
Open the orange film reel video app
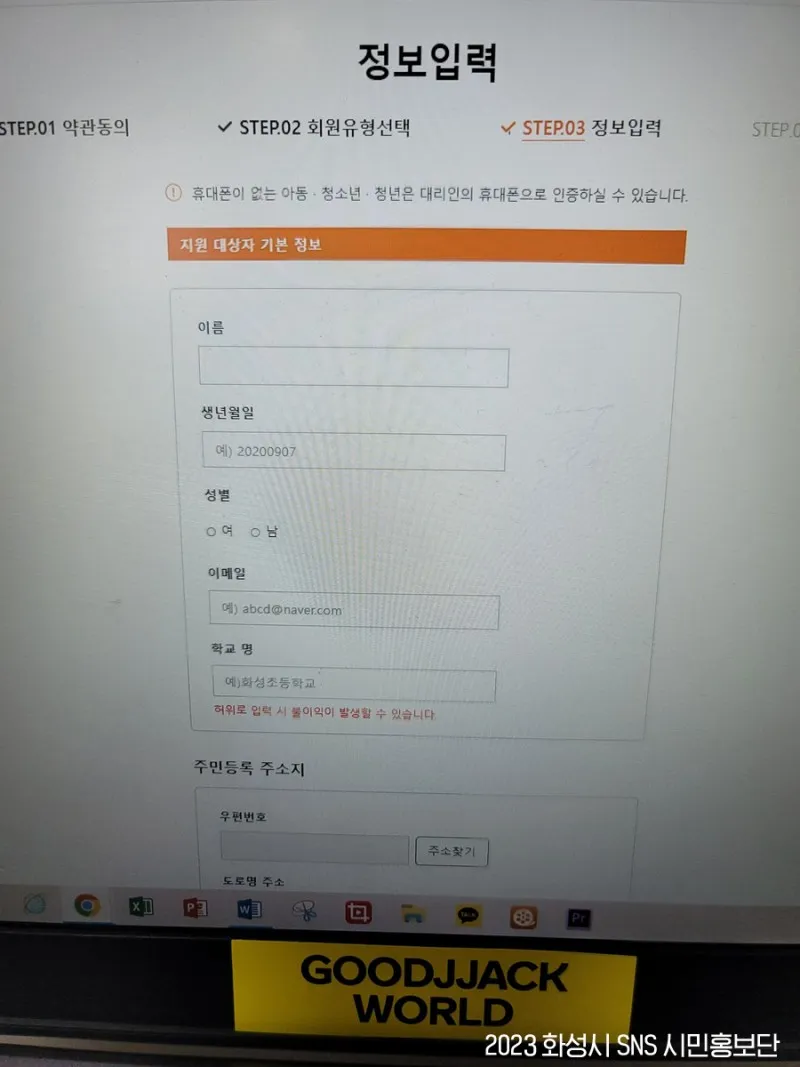pyautogui.click(x=523, y=917)
